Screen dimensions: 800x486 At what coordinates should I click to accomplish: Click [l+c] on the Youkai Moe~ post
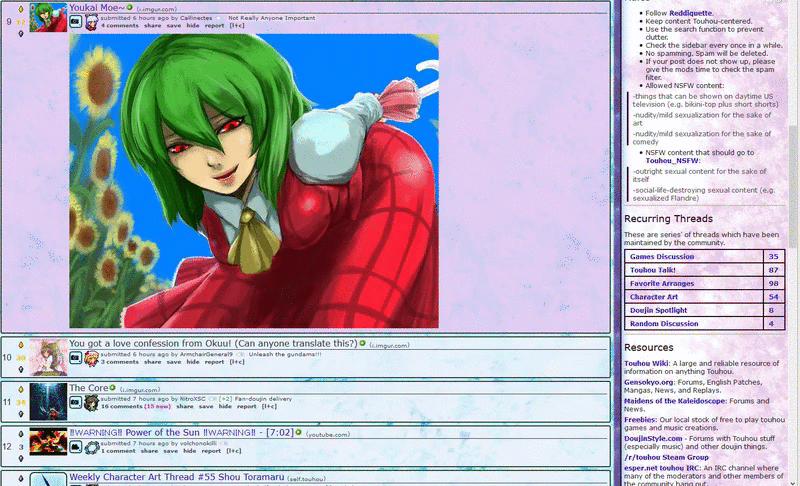(x=237, y=25)
